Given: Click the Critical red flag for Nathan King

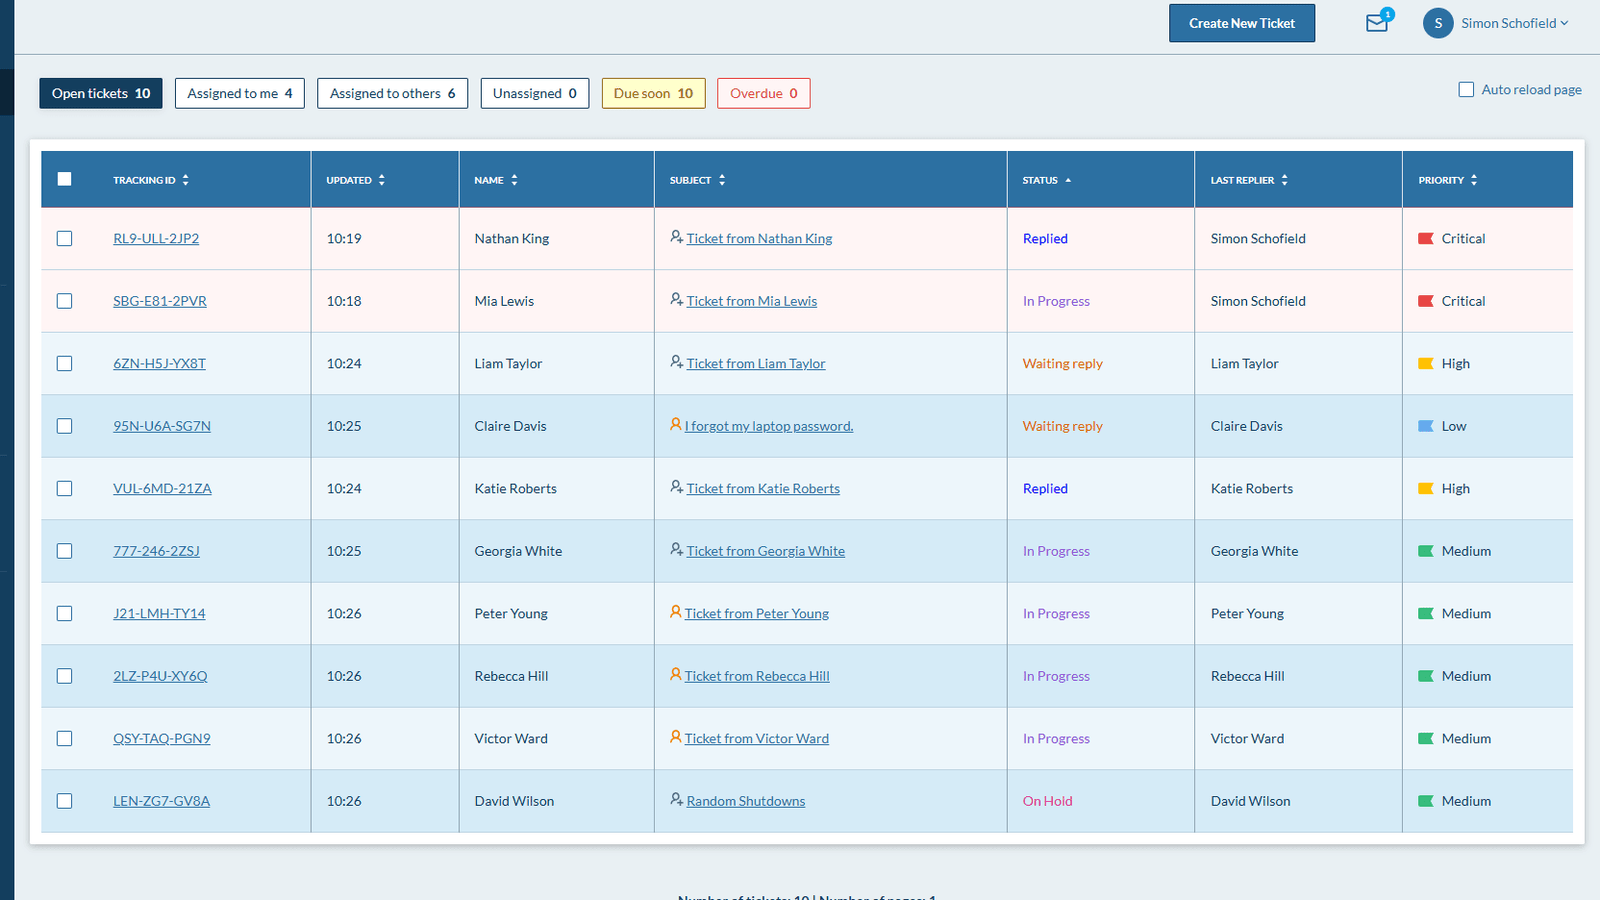Looking at the screenshot, I should (1426, 239).
